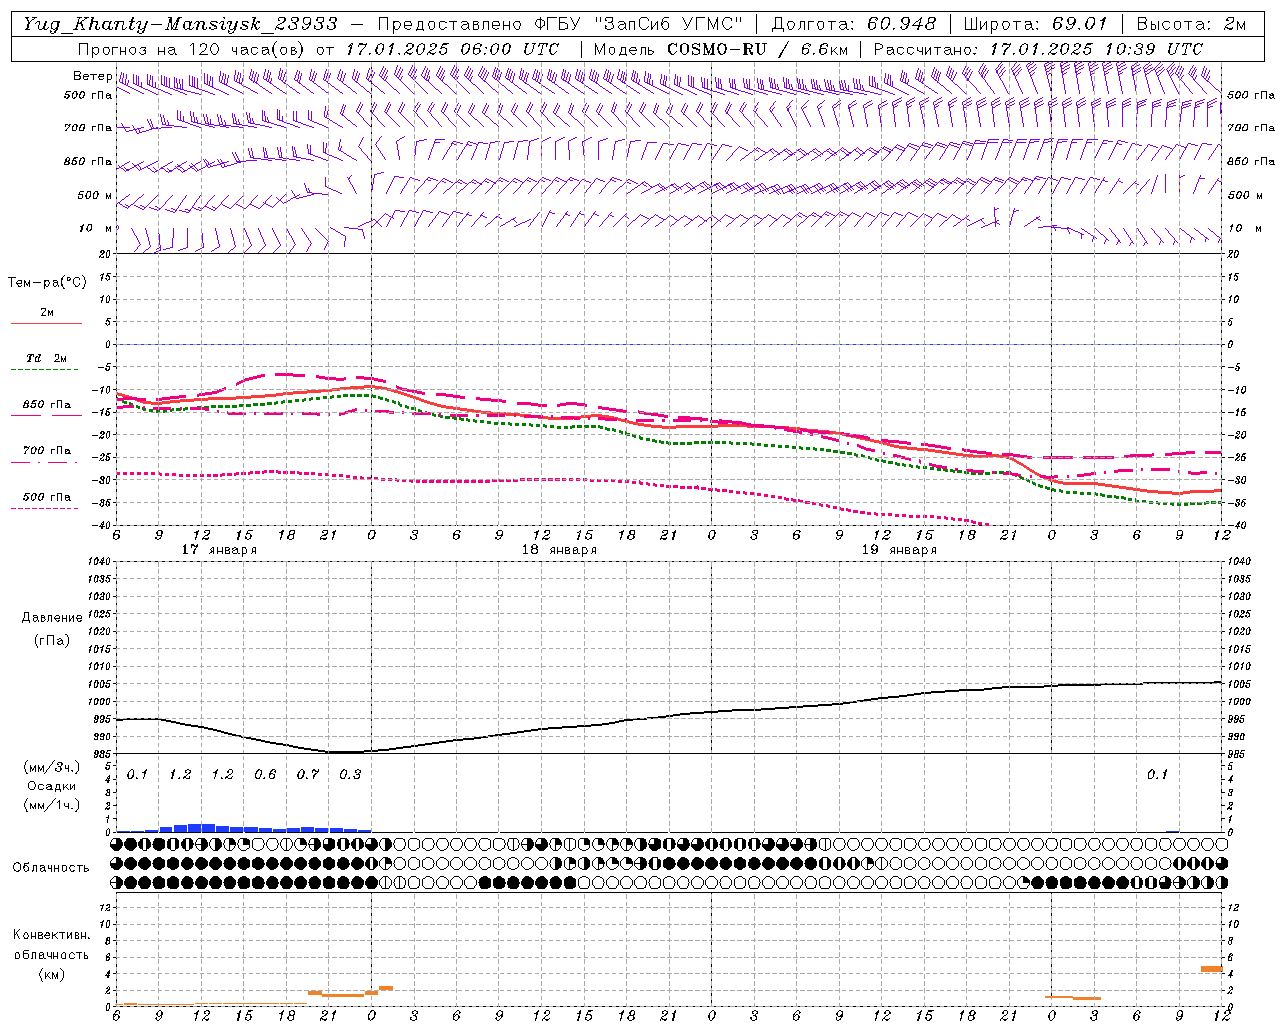
Task: Click the "Прогноз на 120 часа(ов)" text
Action: (x=192, y=49)
